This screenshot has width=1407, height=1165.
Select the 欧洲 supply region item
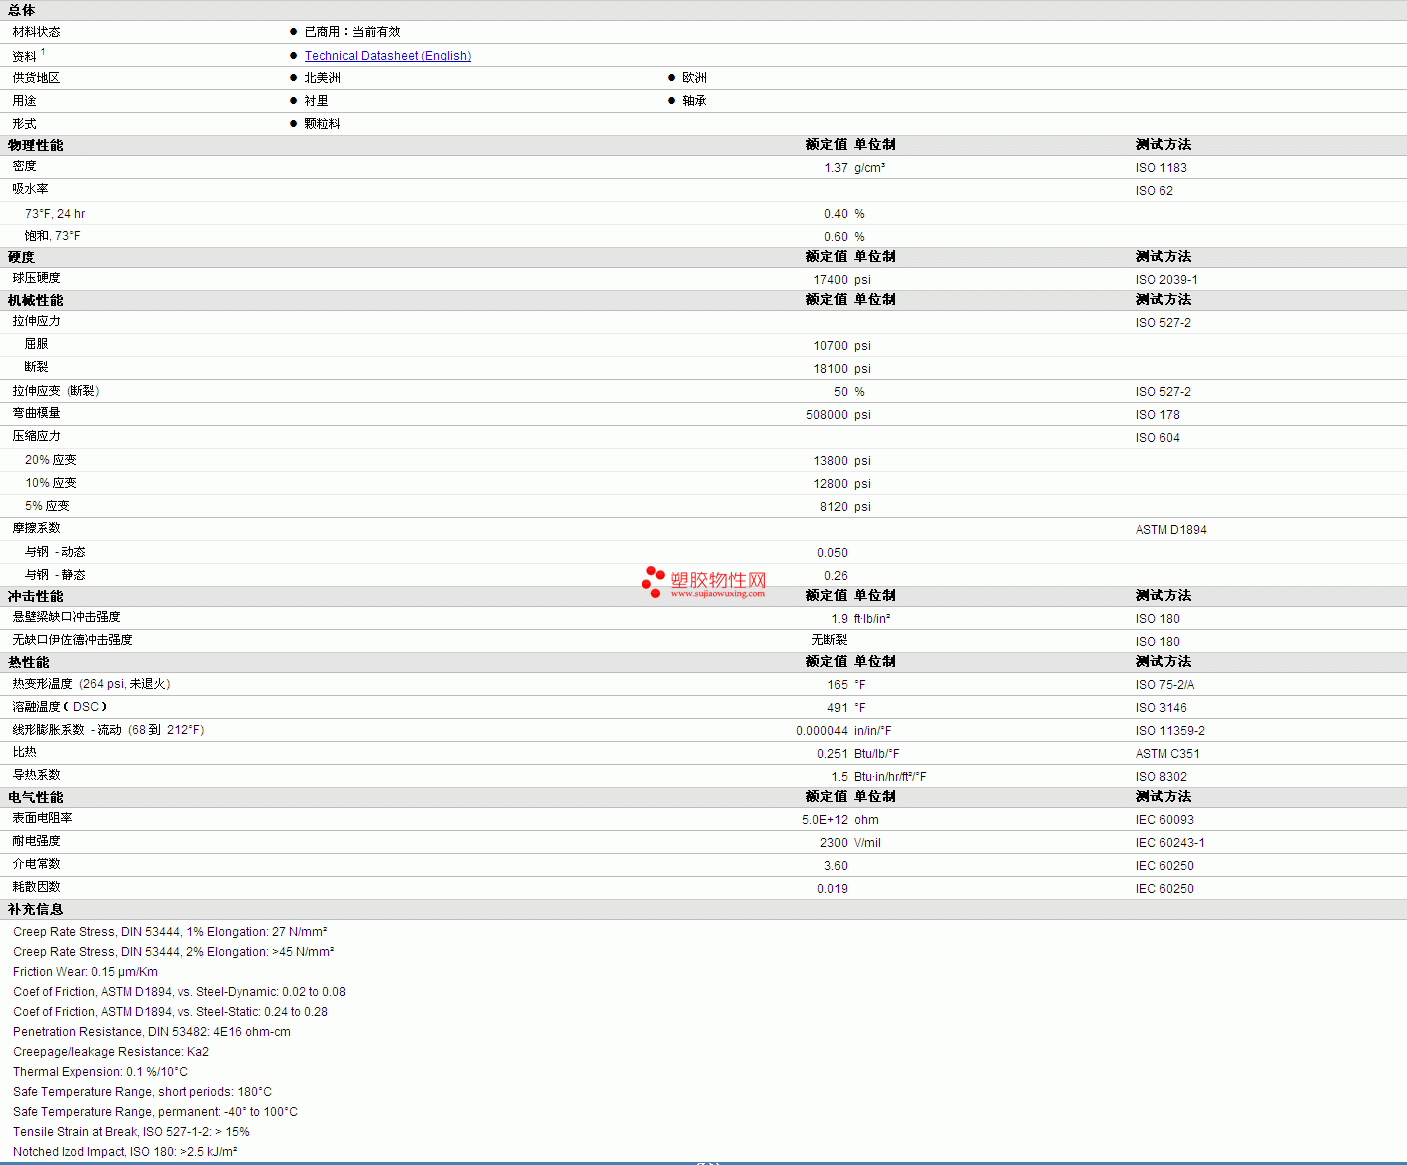point(694,78)
